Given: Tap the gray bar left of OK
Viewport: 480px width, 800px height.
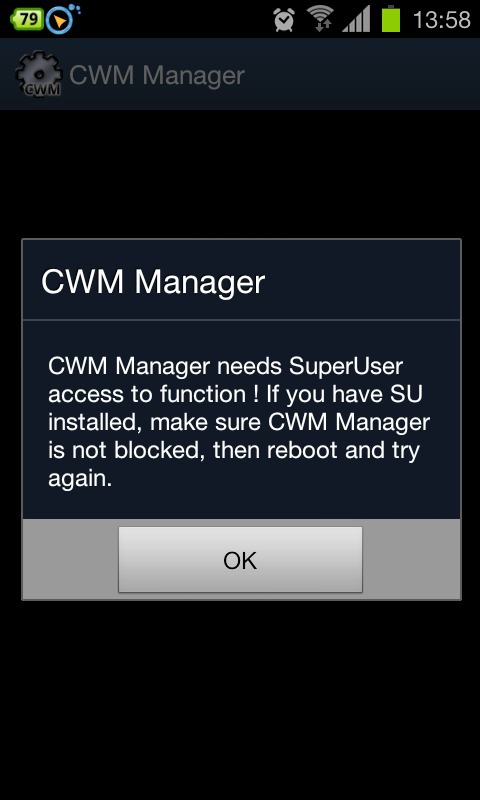Looking at the screenshot, I should pyautogui.click(x=70, y=560).
